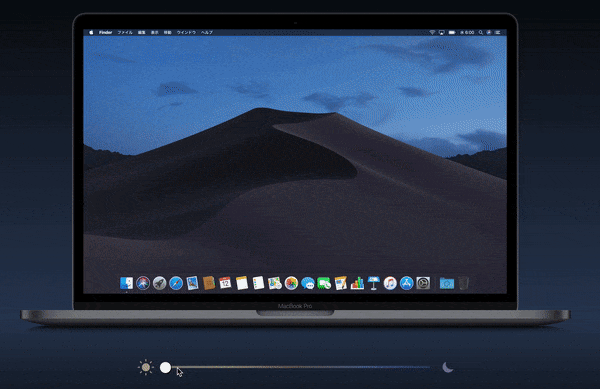Screen dimensions: 600x389
Task: Click the Wi-Fi status icon
Action: pyautogui.click(x=432, y=33)
